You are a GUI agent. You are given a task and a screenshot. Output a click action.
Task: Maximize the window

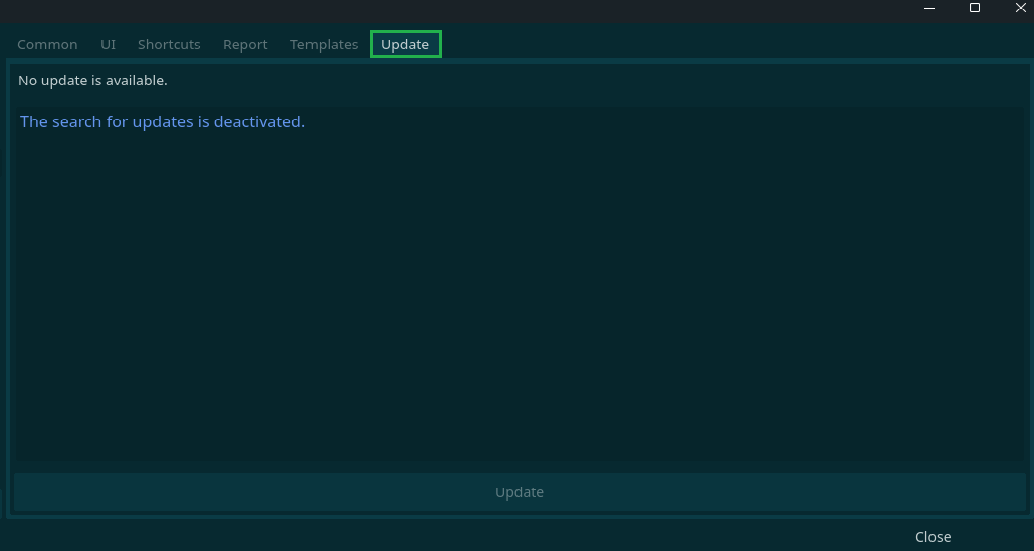975,8
